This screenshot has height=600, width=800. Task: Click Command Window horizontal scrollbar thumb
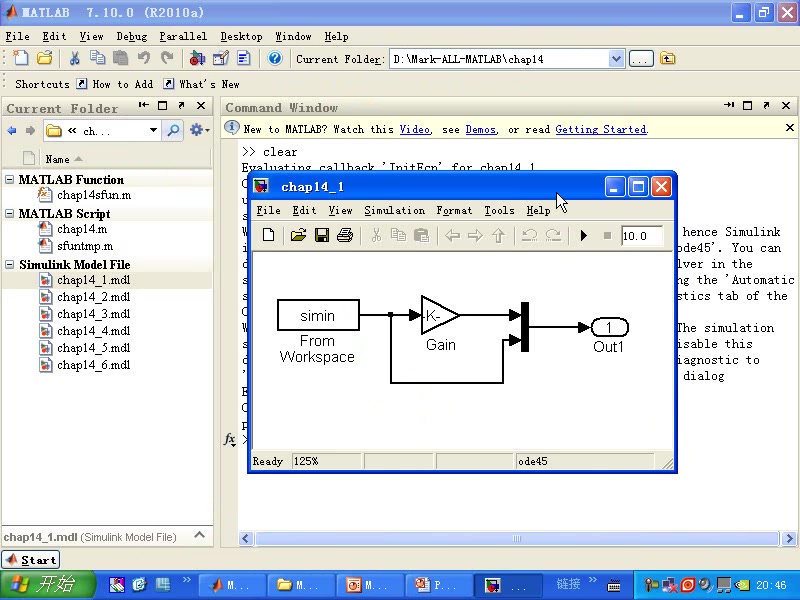tap(516, 538)
